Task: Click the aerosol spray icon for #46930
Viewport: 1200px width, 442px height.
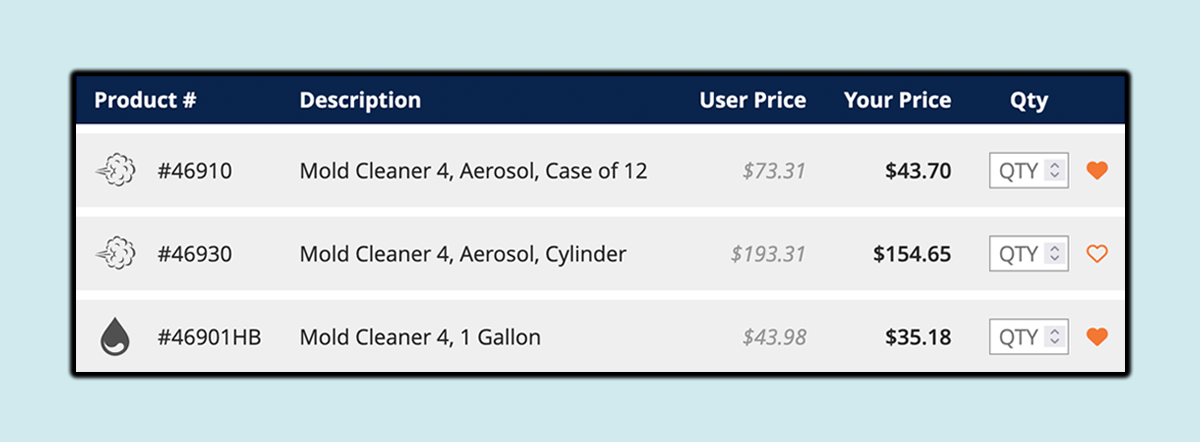Action: click(116, 254)
